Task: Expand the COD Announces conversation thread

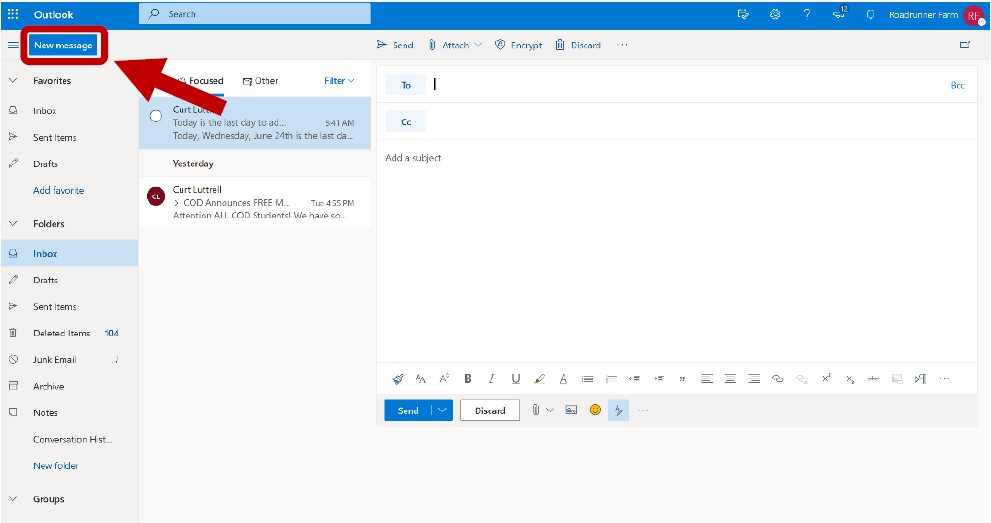Action: click(176, 203)
